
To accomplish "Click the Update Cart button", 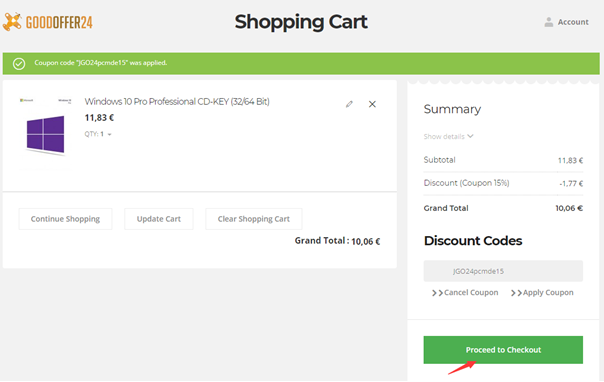I will [159, 219].
